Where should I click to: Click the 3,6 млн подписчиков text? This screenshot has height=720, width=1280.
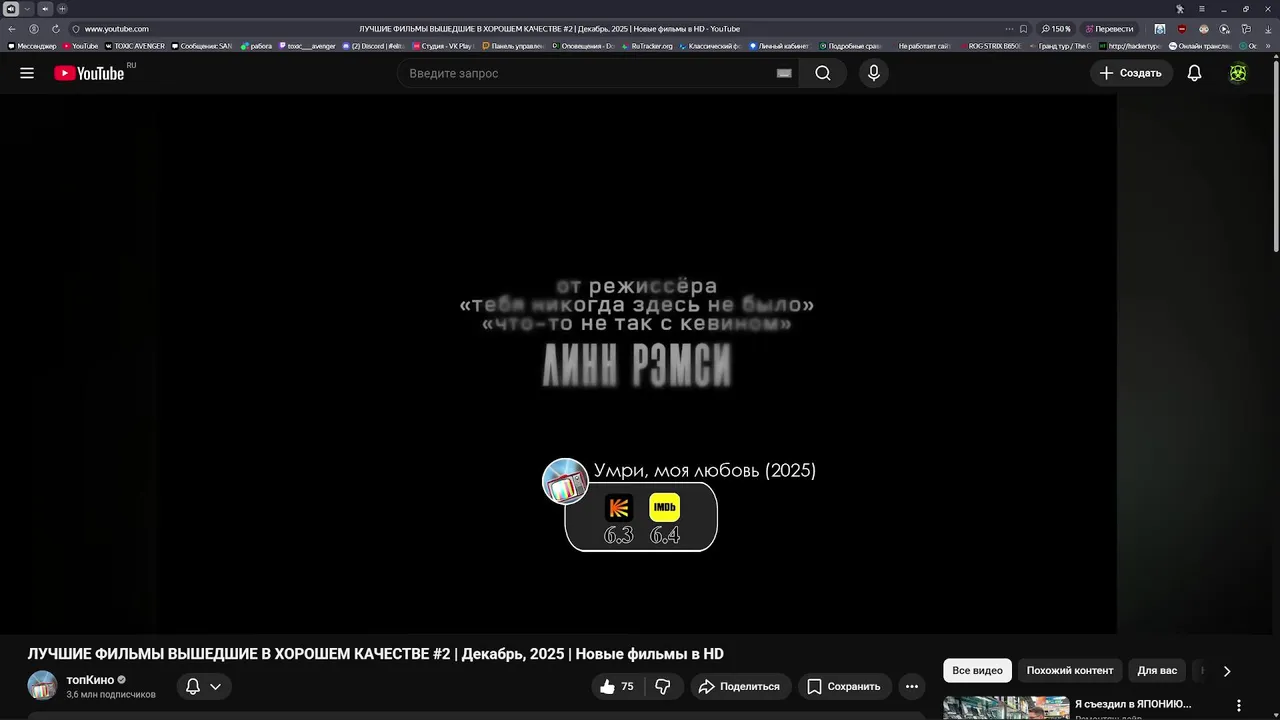click(111, 694)
